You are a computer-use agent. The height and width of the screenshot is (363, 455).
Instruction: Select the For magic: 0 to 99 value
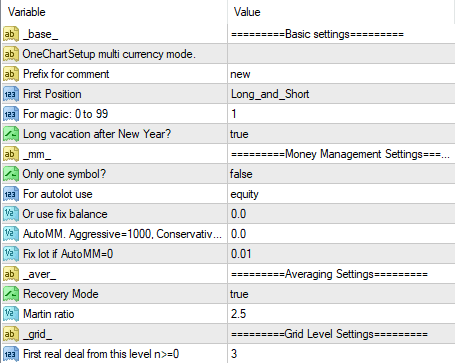click(x=341, y=114)
